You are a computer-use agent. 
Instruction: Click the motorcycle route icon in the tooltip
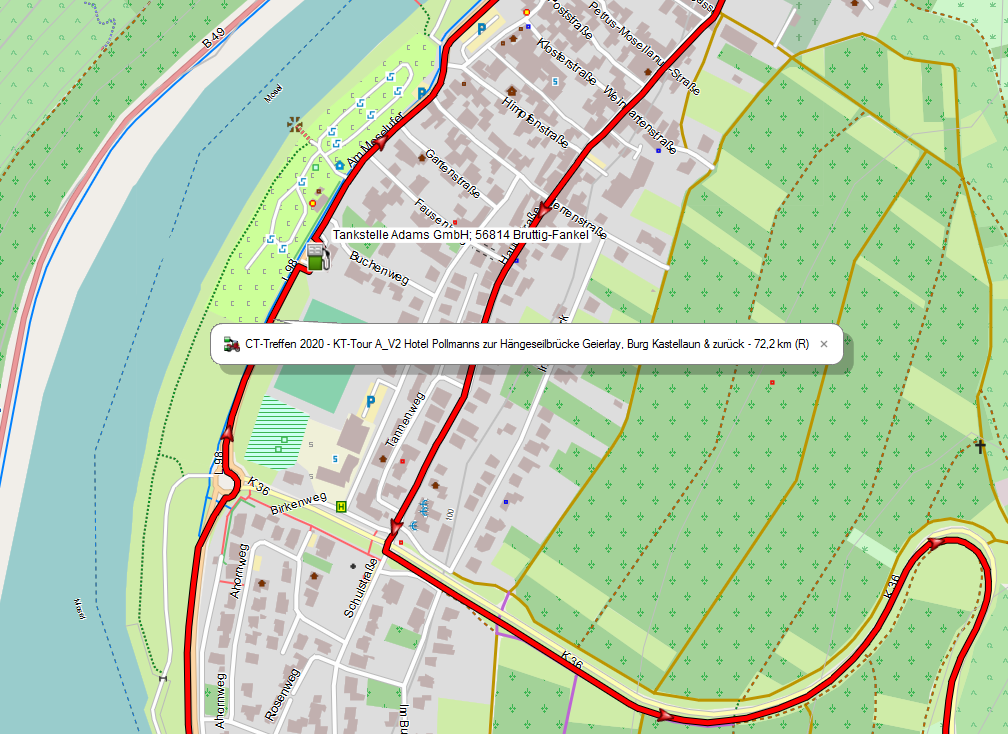(x=231, y=345)
